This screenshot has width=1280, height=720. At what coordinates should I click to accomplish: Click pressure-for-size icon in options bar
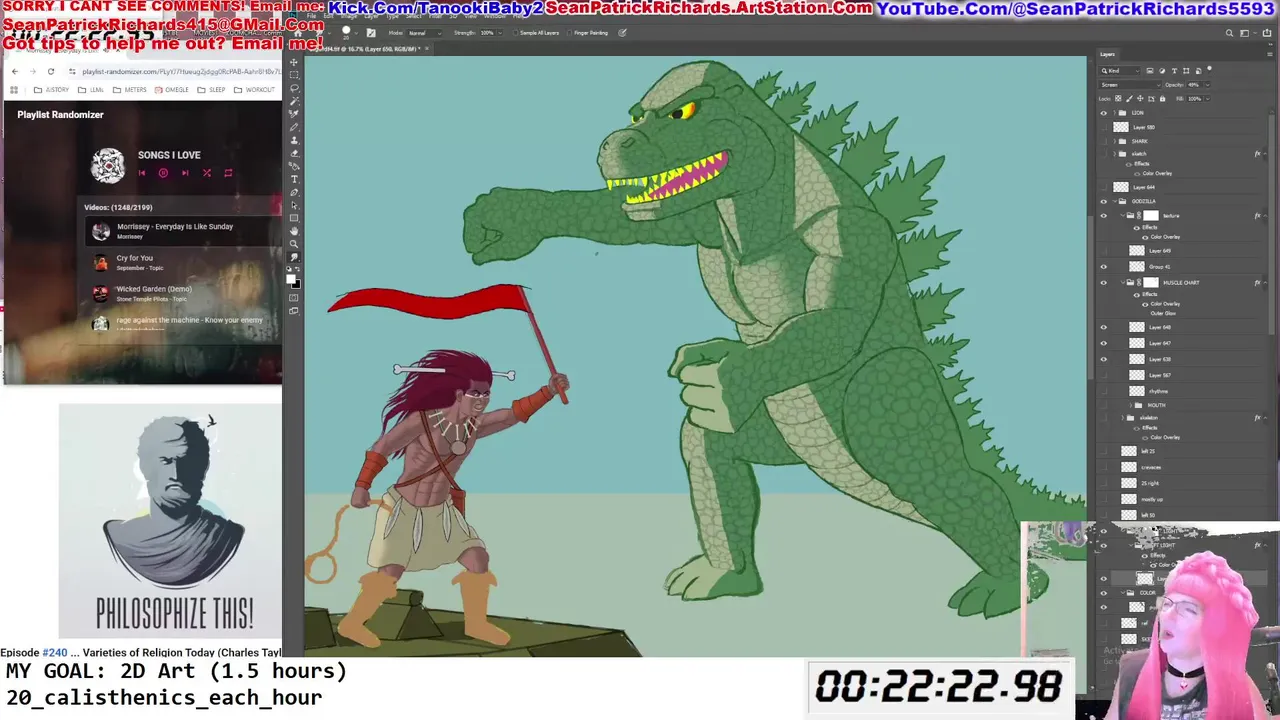(x=622, y=33)
